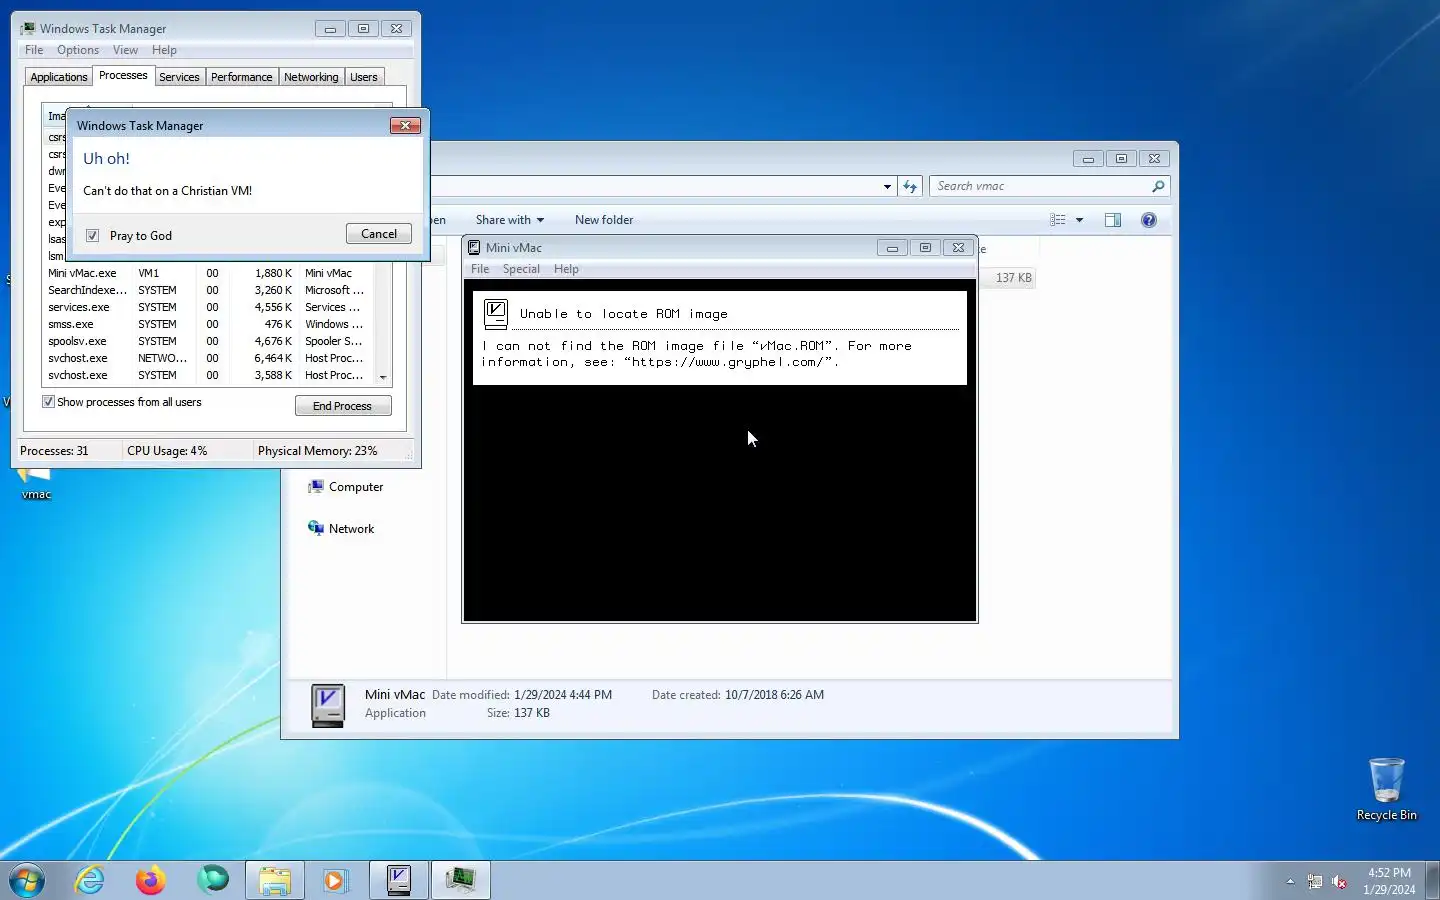Open the address bar history dropdown arrow

[x=887, y=186]
